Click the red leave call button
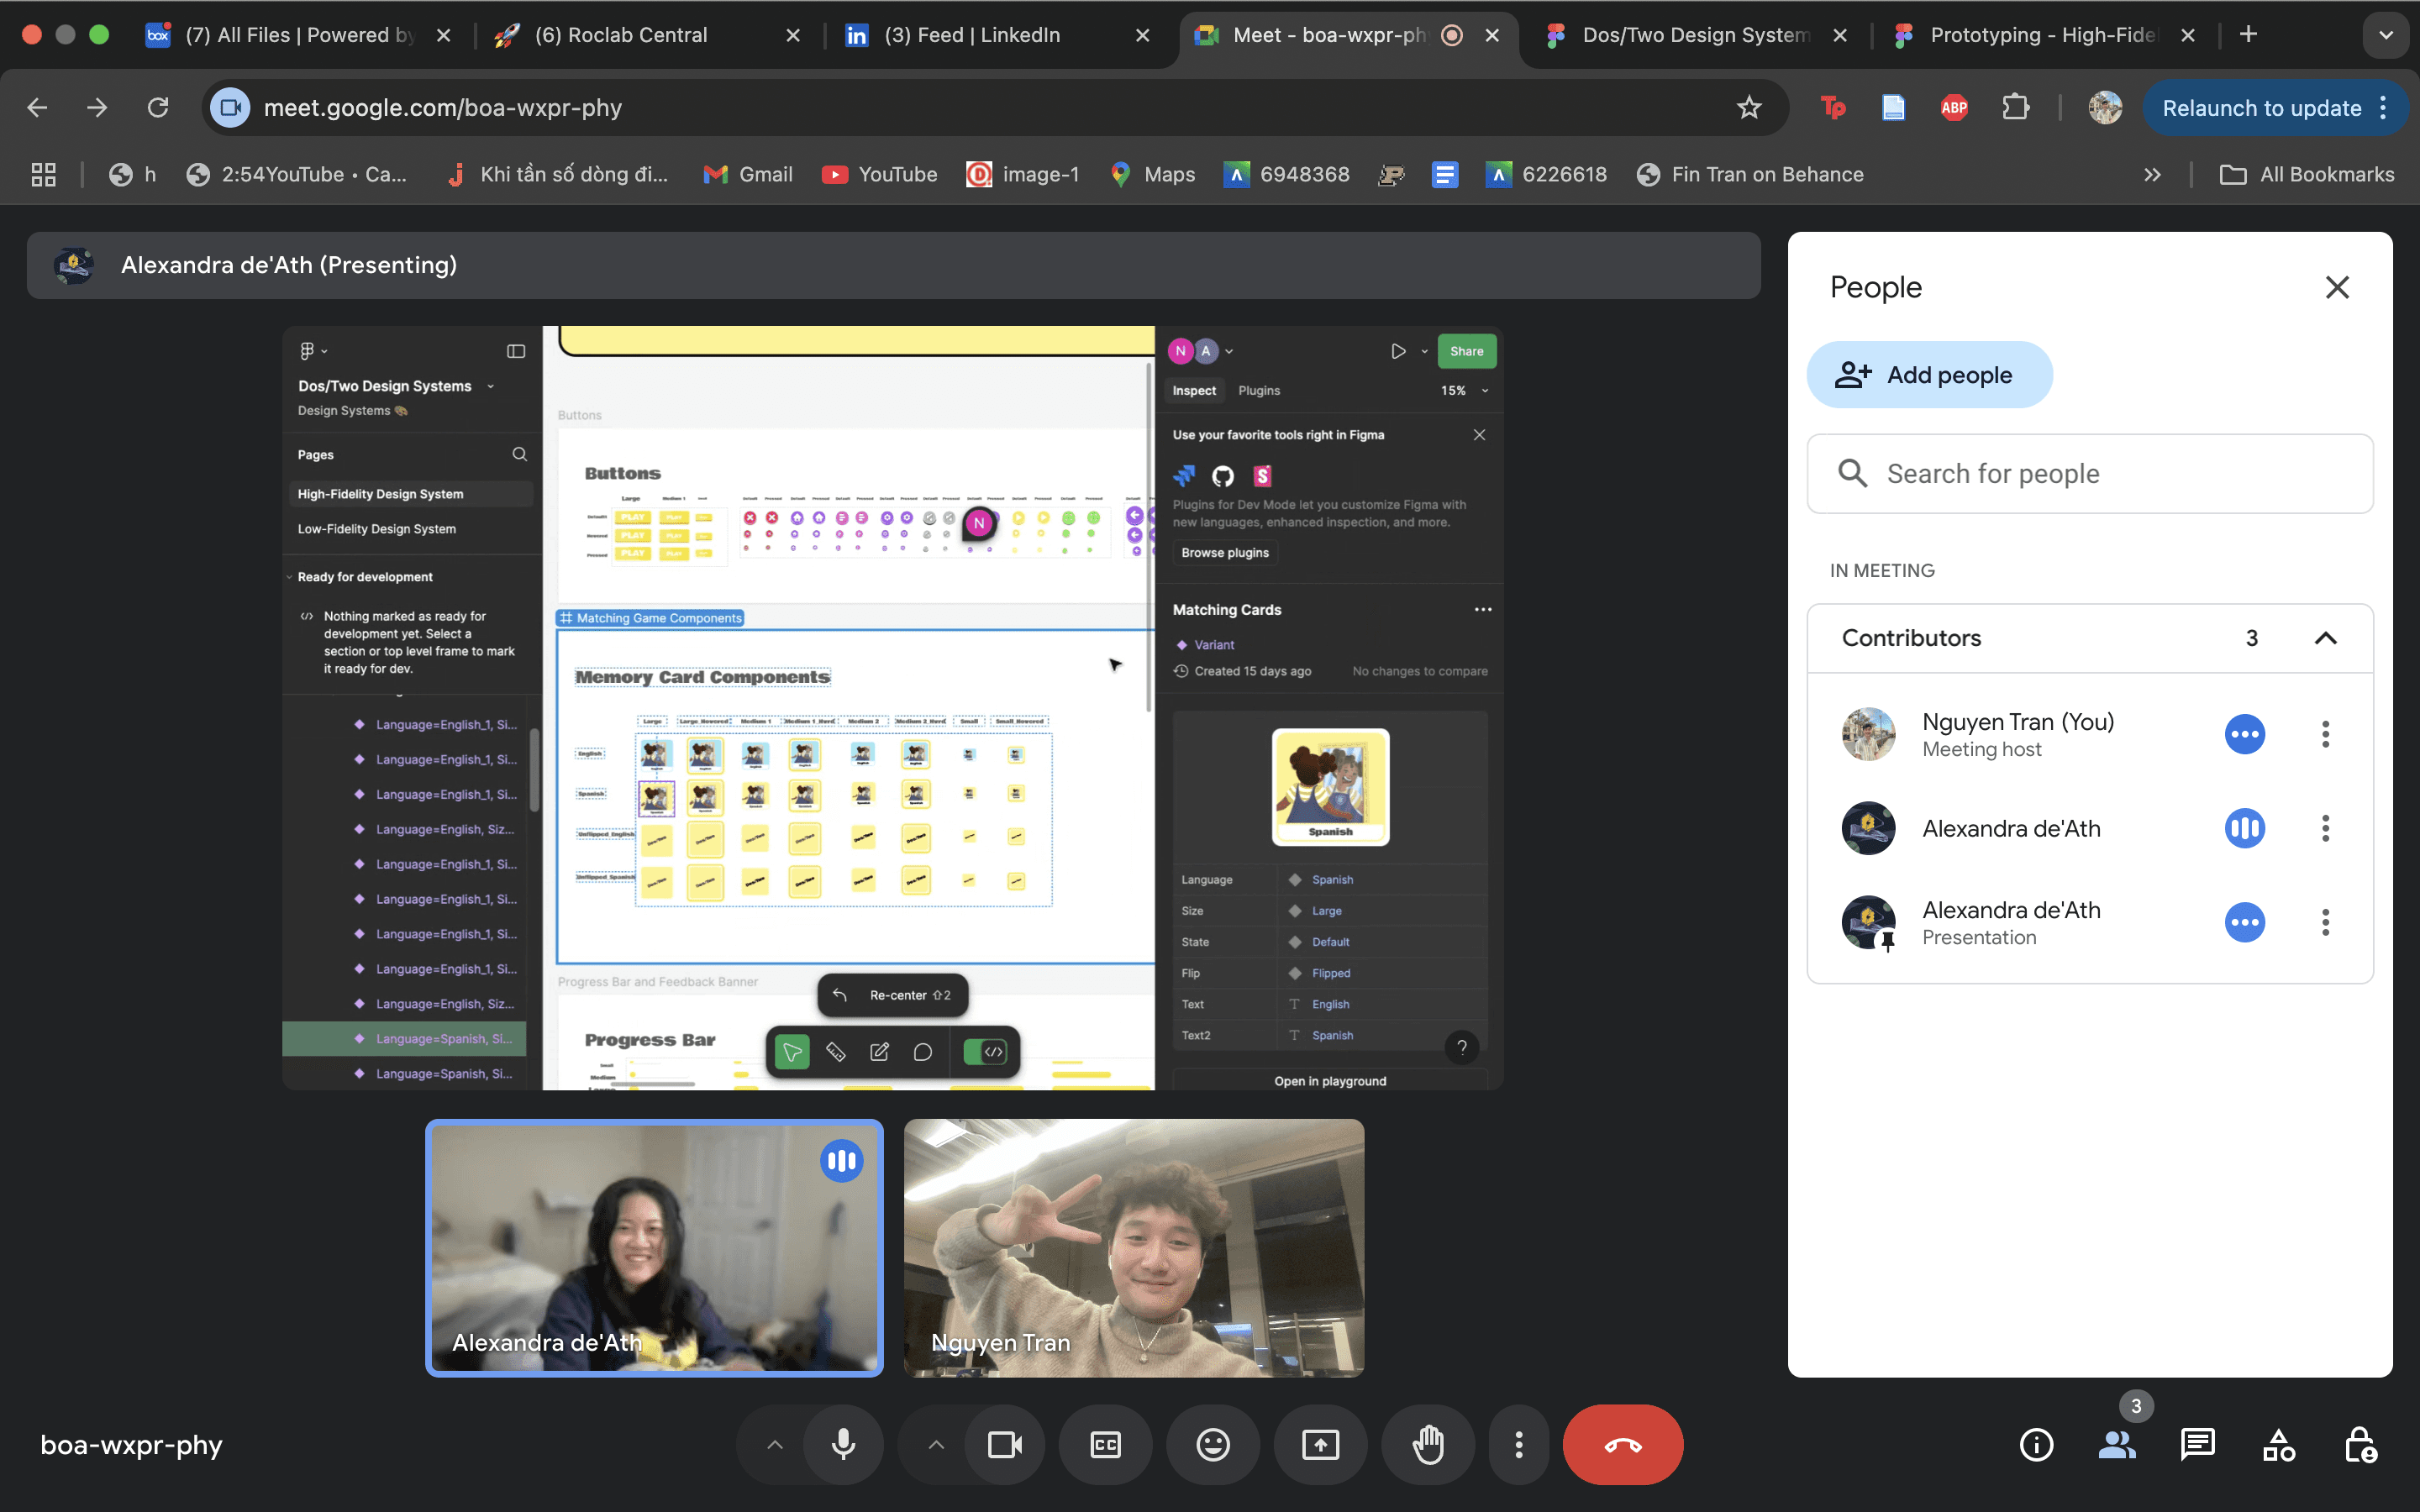This screenshot has width=2420, height=1512. click(1622, 1444)
